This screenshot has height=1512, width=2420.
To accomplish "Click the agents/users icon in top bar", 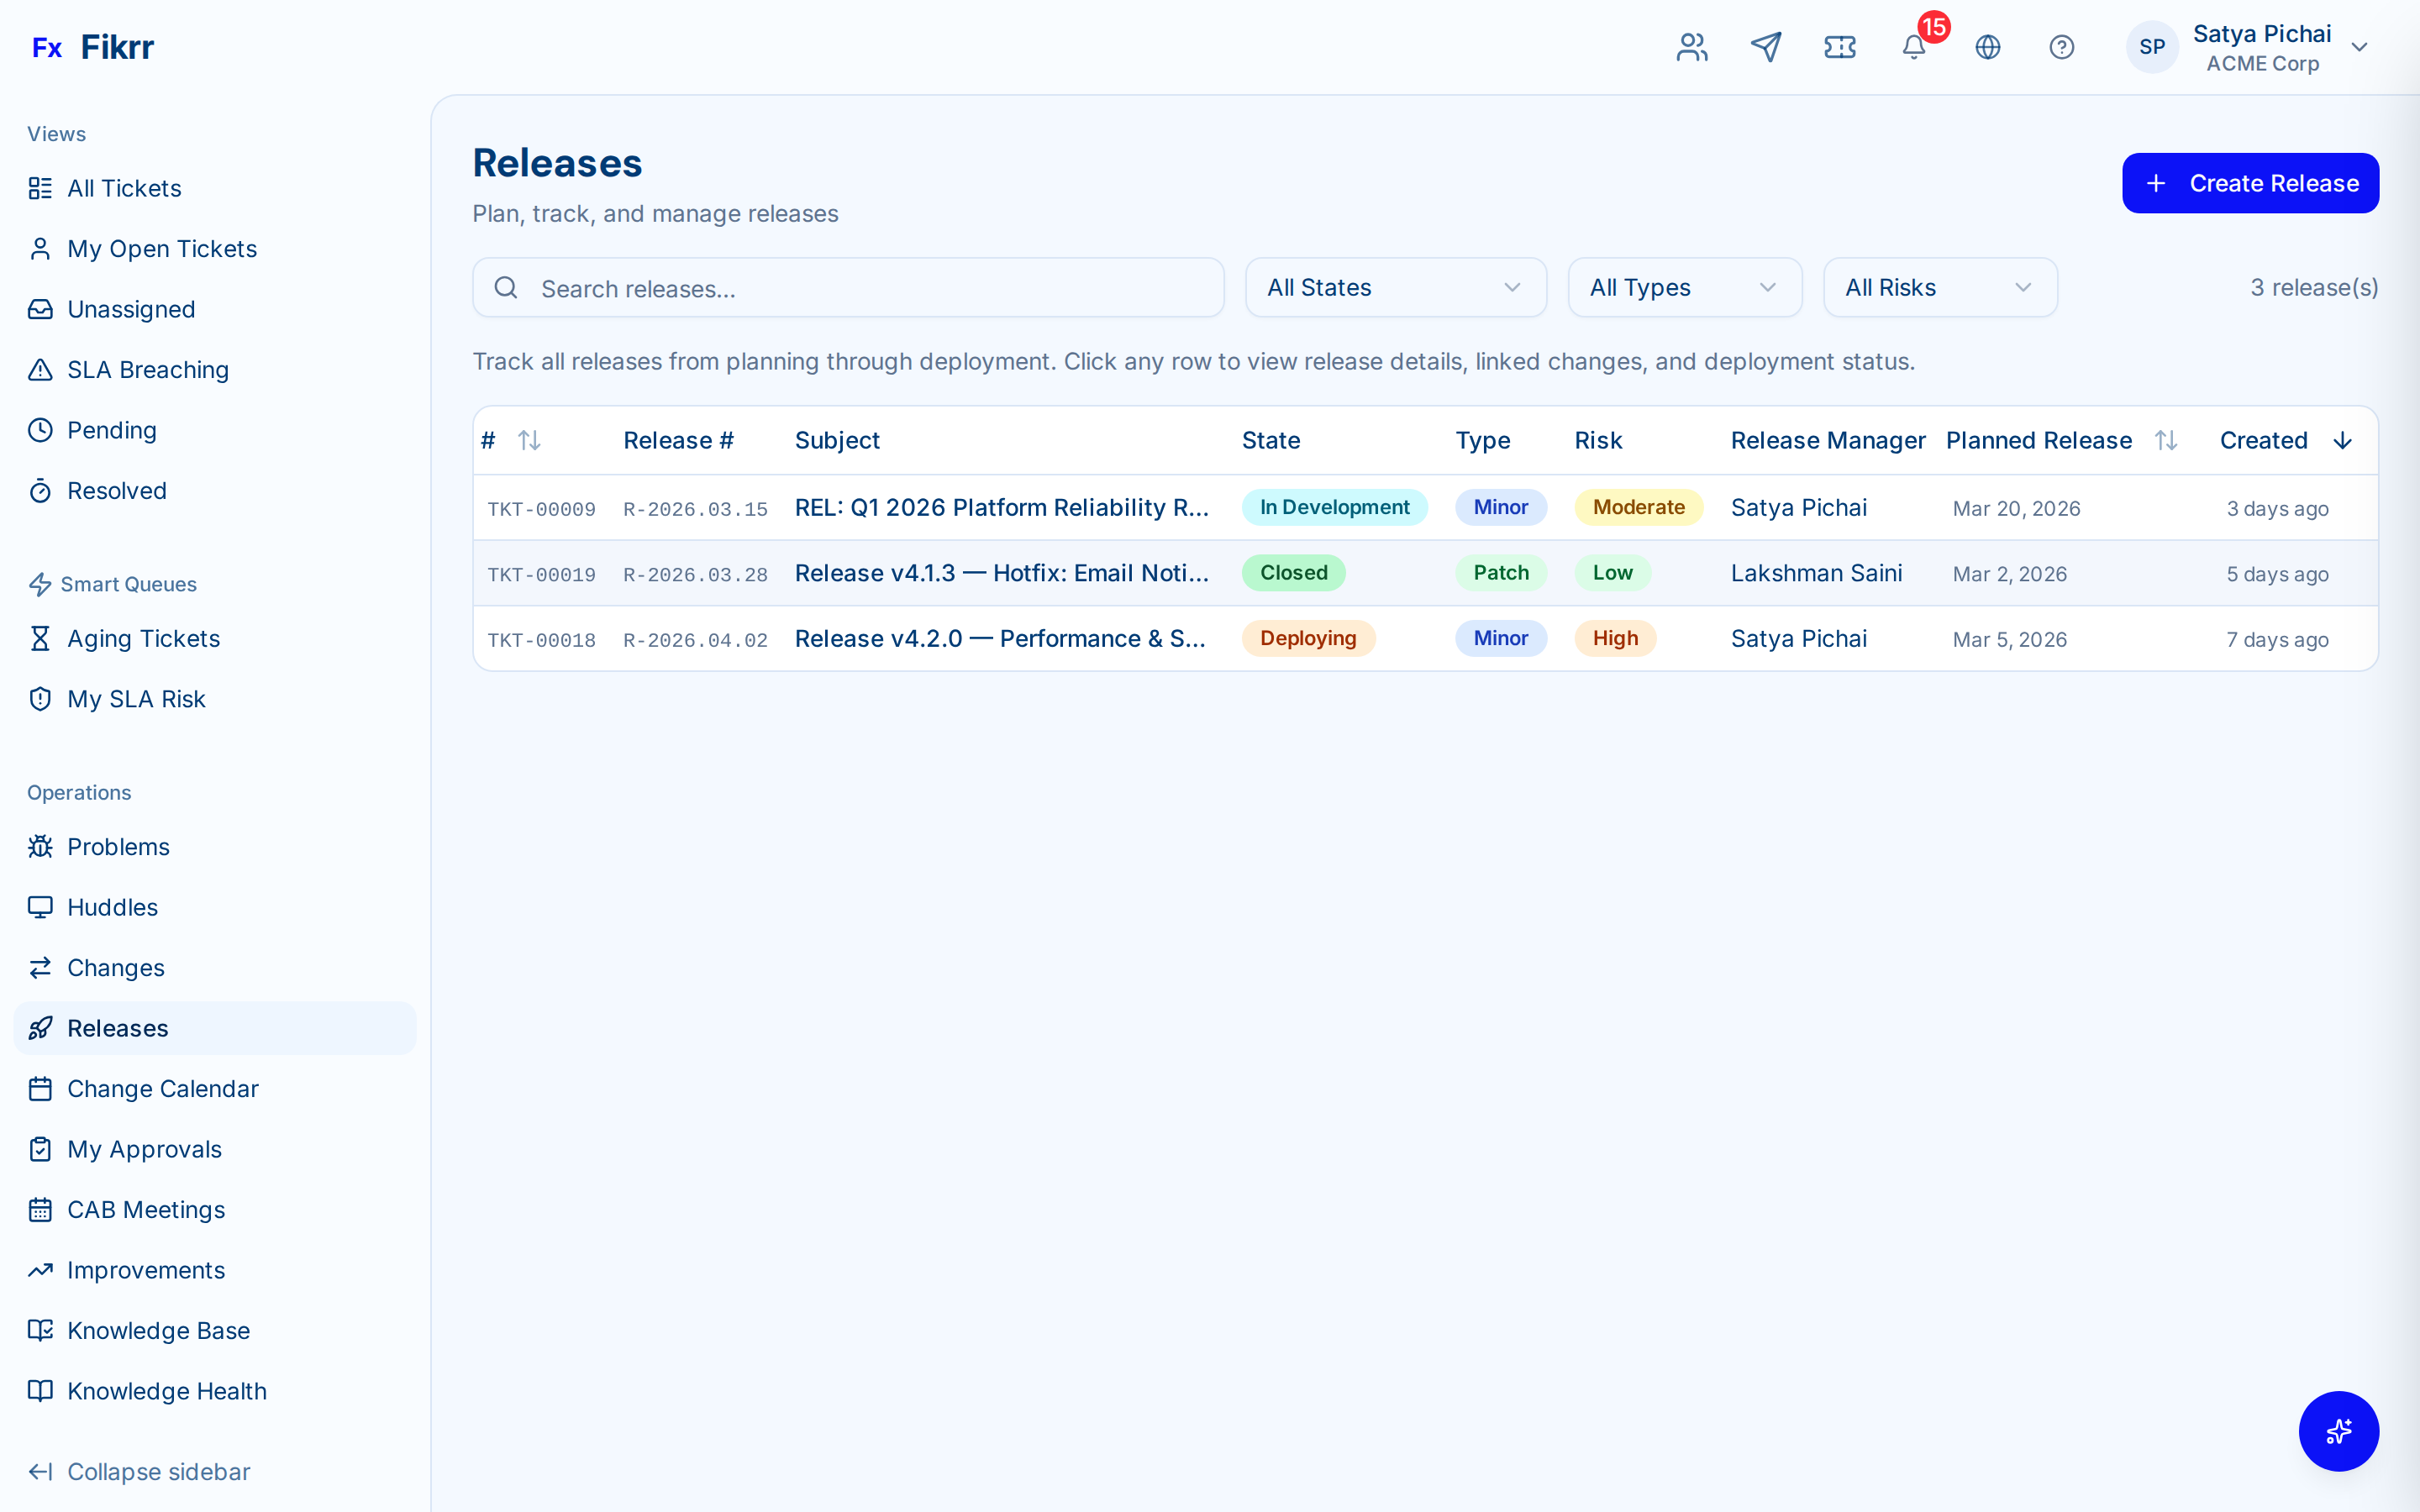I will (x=1691, y=47).
